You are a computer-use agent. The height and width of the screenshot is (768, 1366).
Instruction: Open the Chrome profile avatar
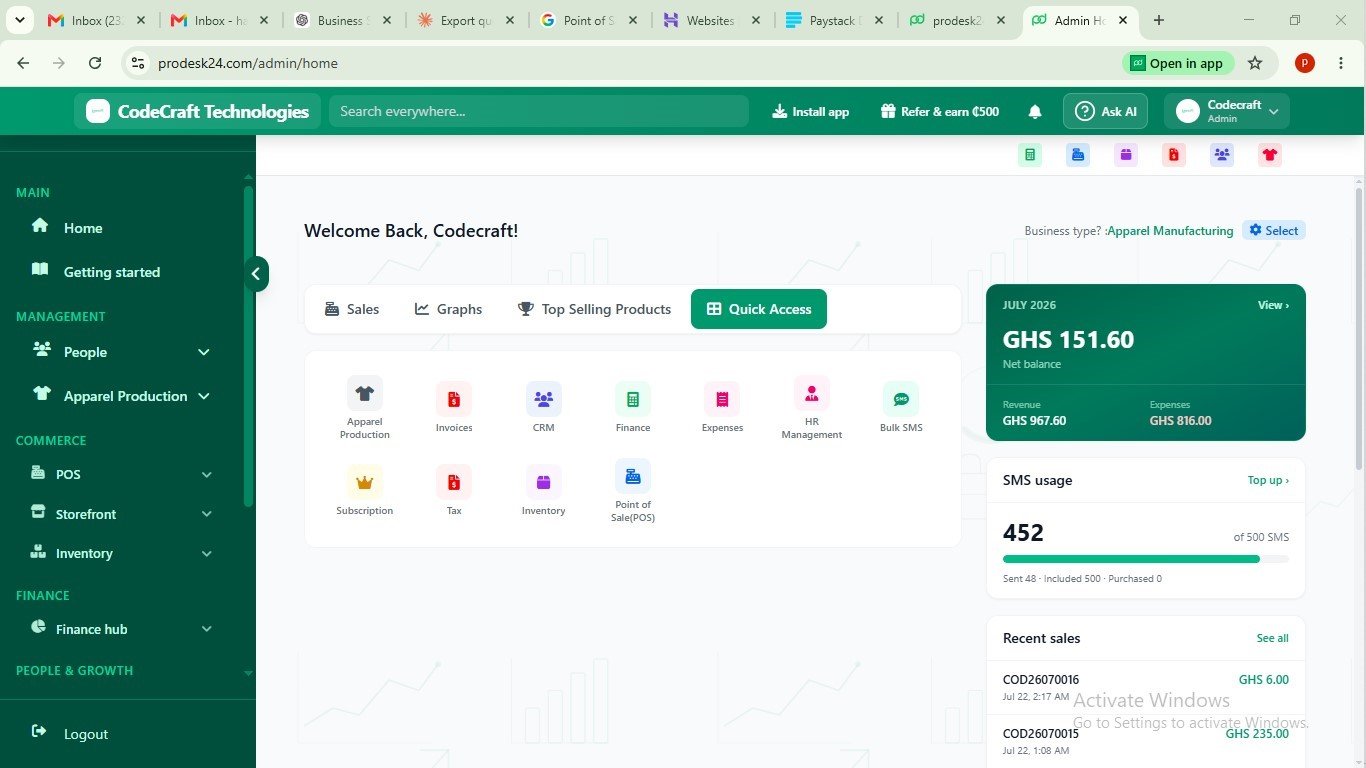pos(1304,63)
